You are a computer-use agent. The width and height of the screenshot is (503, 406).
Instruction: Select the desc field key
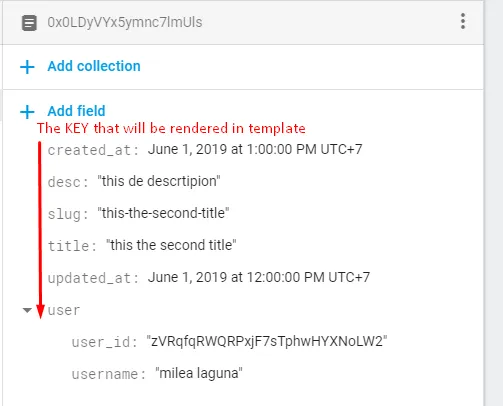coord(68,182)
